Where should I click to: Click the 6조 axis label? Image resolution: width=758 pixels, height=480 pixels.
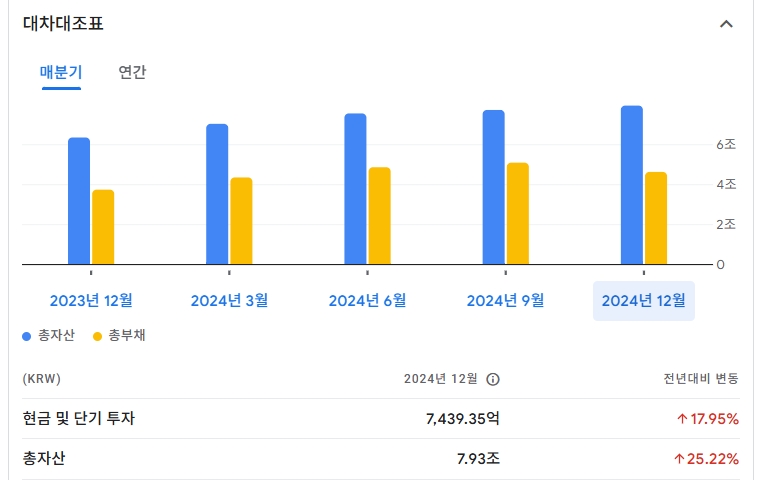click(726, 145)
